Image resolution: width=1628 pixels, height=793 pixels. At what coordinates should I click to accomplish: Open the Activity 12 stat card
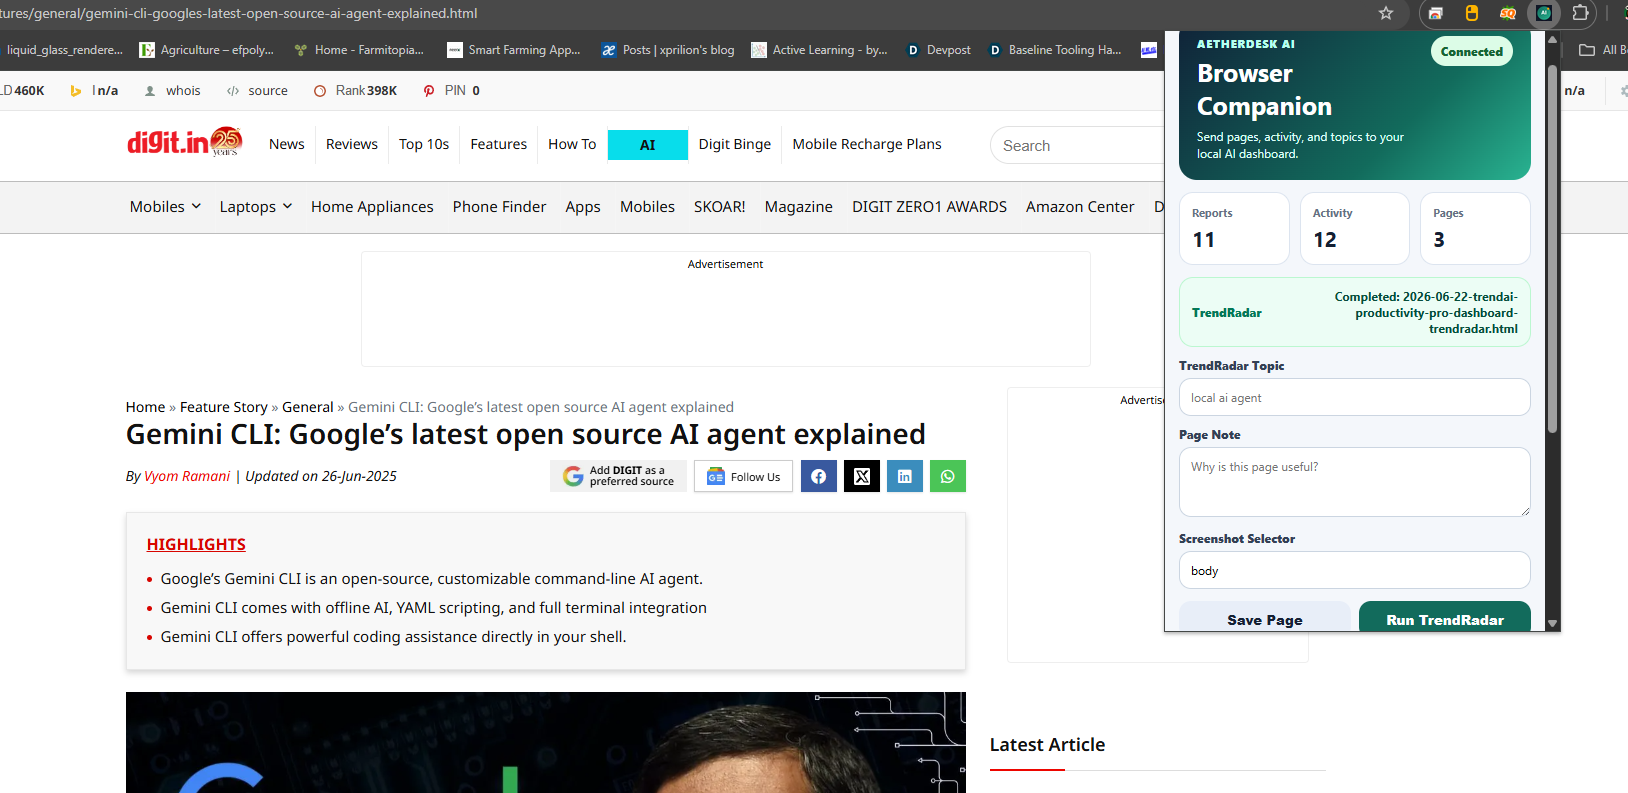pyautogui.click(x=1355, y=228)
